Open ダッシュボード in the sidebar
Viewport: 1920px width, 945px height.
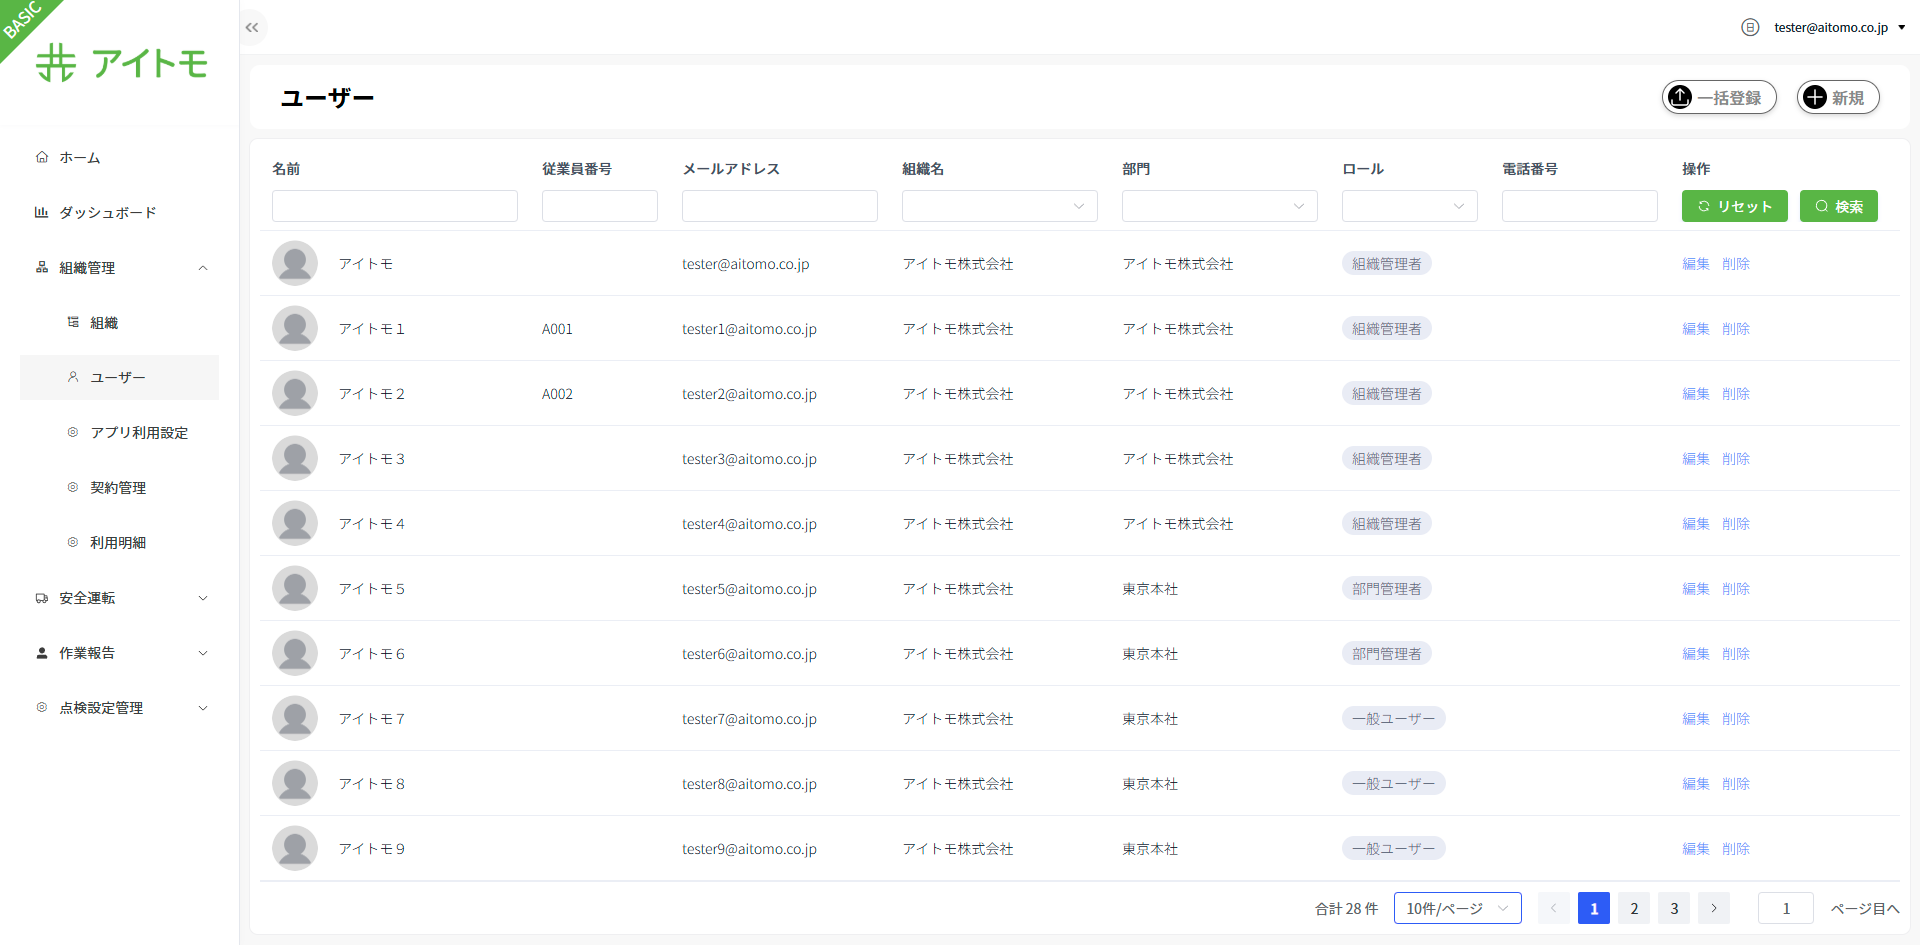click(x=107, y=212)
